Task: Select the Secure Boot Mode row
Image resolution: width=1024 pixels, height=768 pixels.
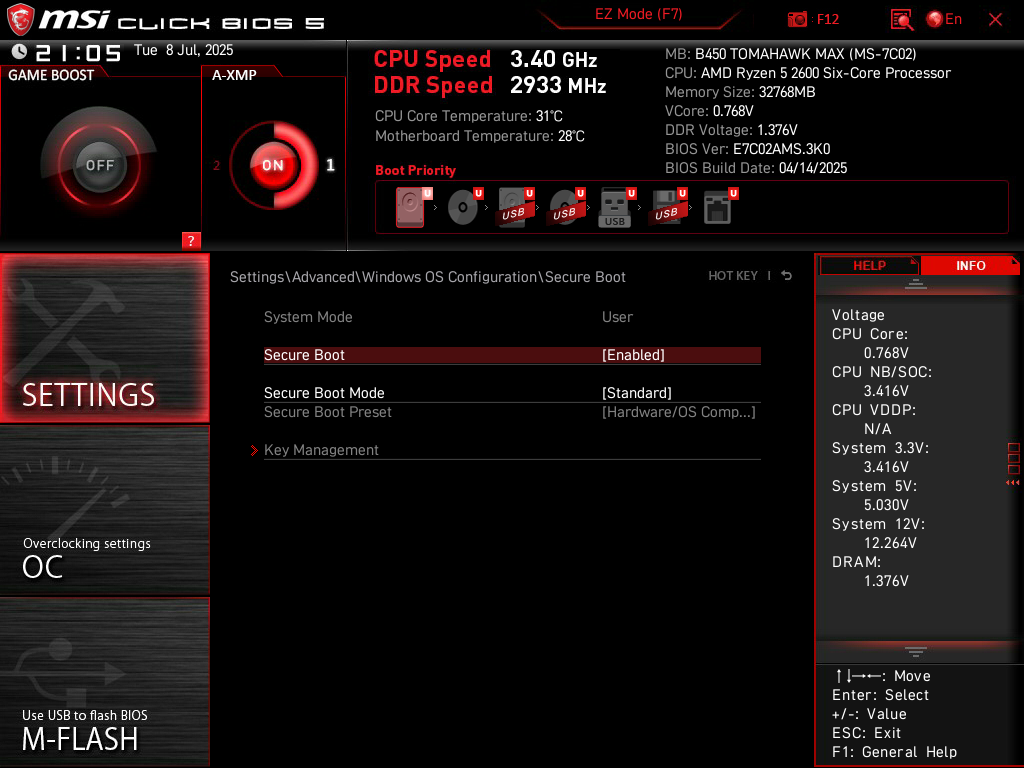Action: pos(512,393)
